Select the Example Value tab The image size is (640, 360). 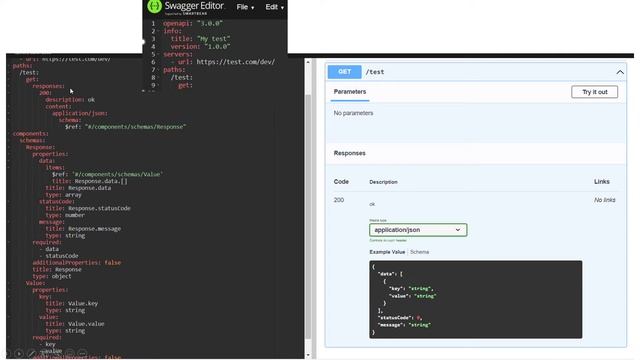coord(387,252)
